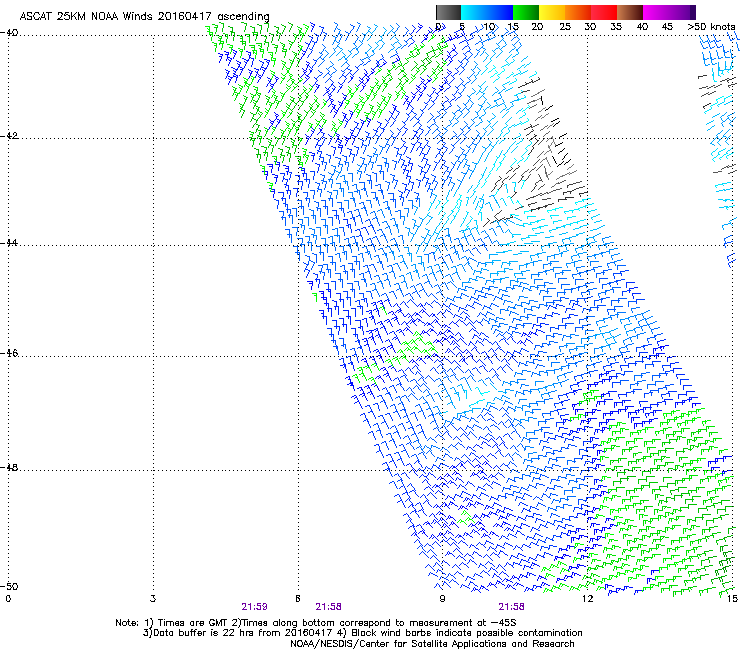Click the -42 latitude axis label

tap(9, 136)
